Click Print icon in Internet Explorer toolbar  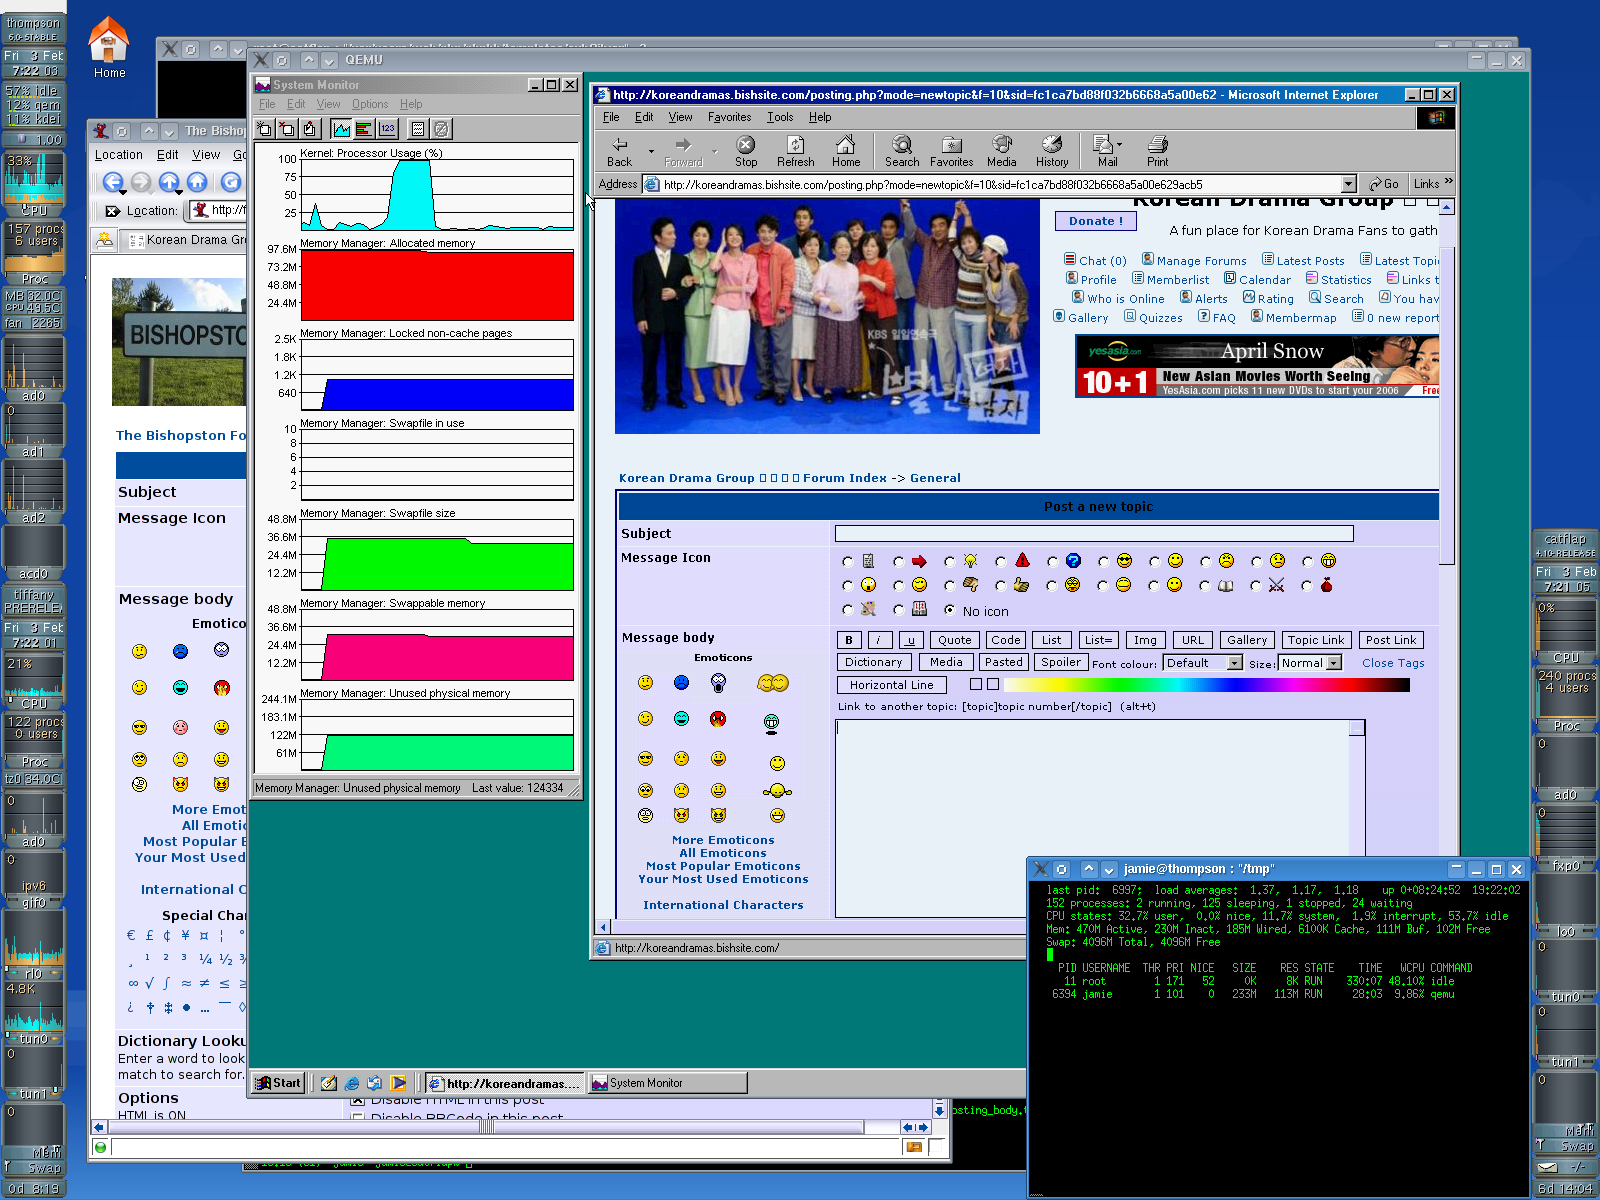[1157, 151]
